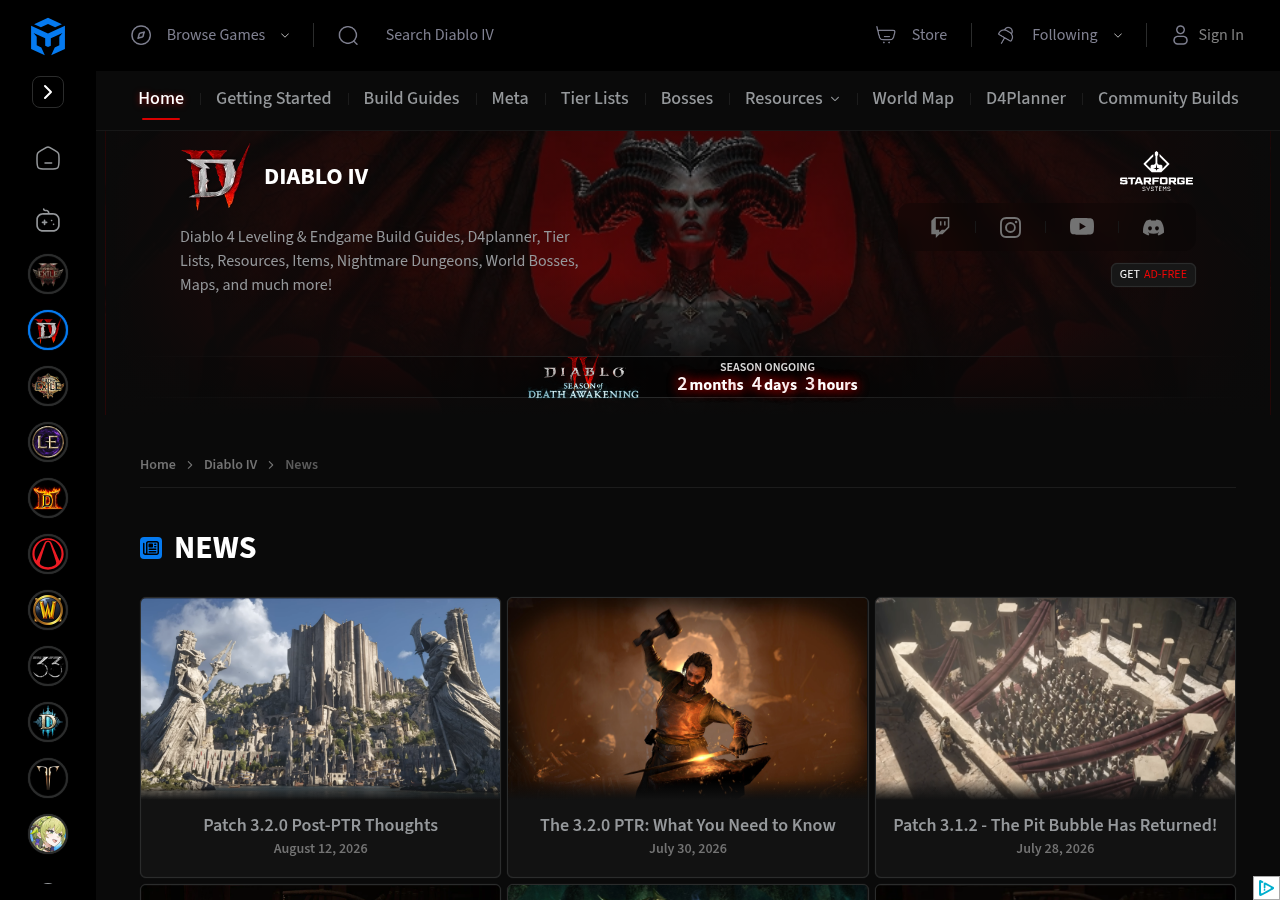Image resolution: width=1280 pixels, height=900 pixels.
Task: Open the Tier Lists tab
Action: click(x=594, y=98)
